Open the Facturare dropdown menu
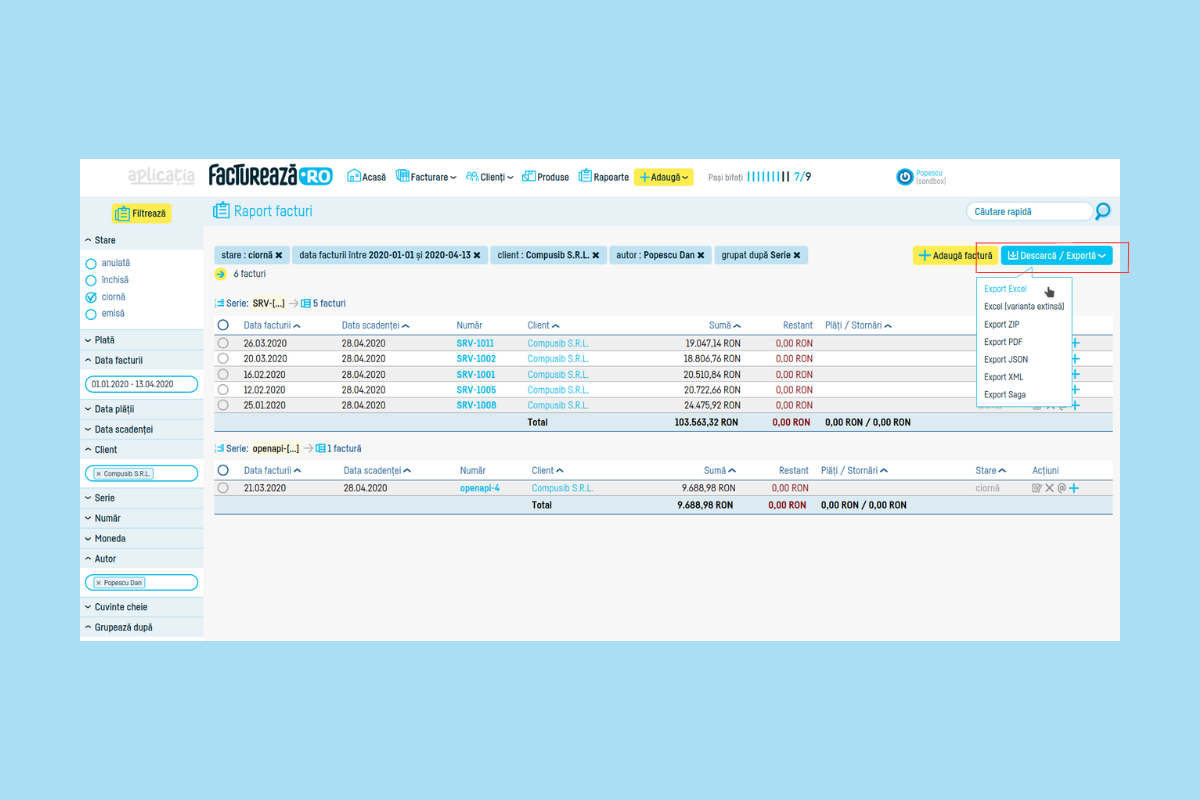1200x800 pixels. [426, 177]
